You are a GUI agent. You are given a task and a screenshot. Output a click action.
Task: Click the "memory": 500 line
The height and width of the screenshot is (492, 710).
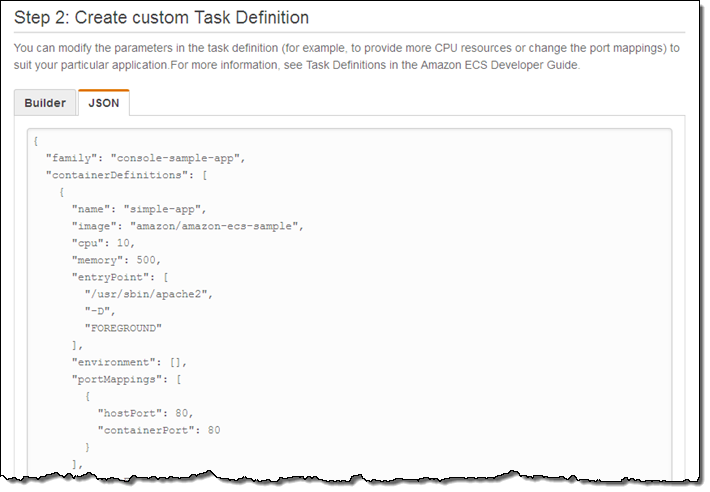117,260
